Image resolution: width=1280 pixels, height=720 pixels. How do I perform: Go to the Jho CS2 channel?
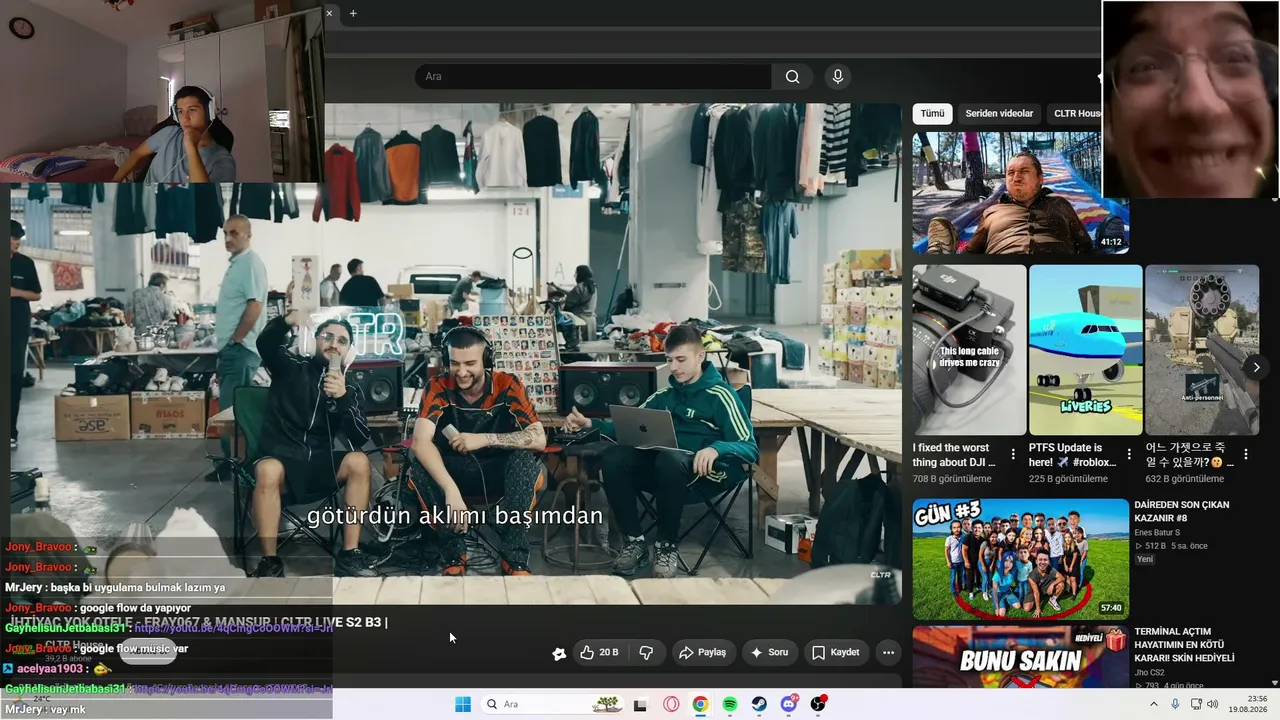point(1150,673)
